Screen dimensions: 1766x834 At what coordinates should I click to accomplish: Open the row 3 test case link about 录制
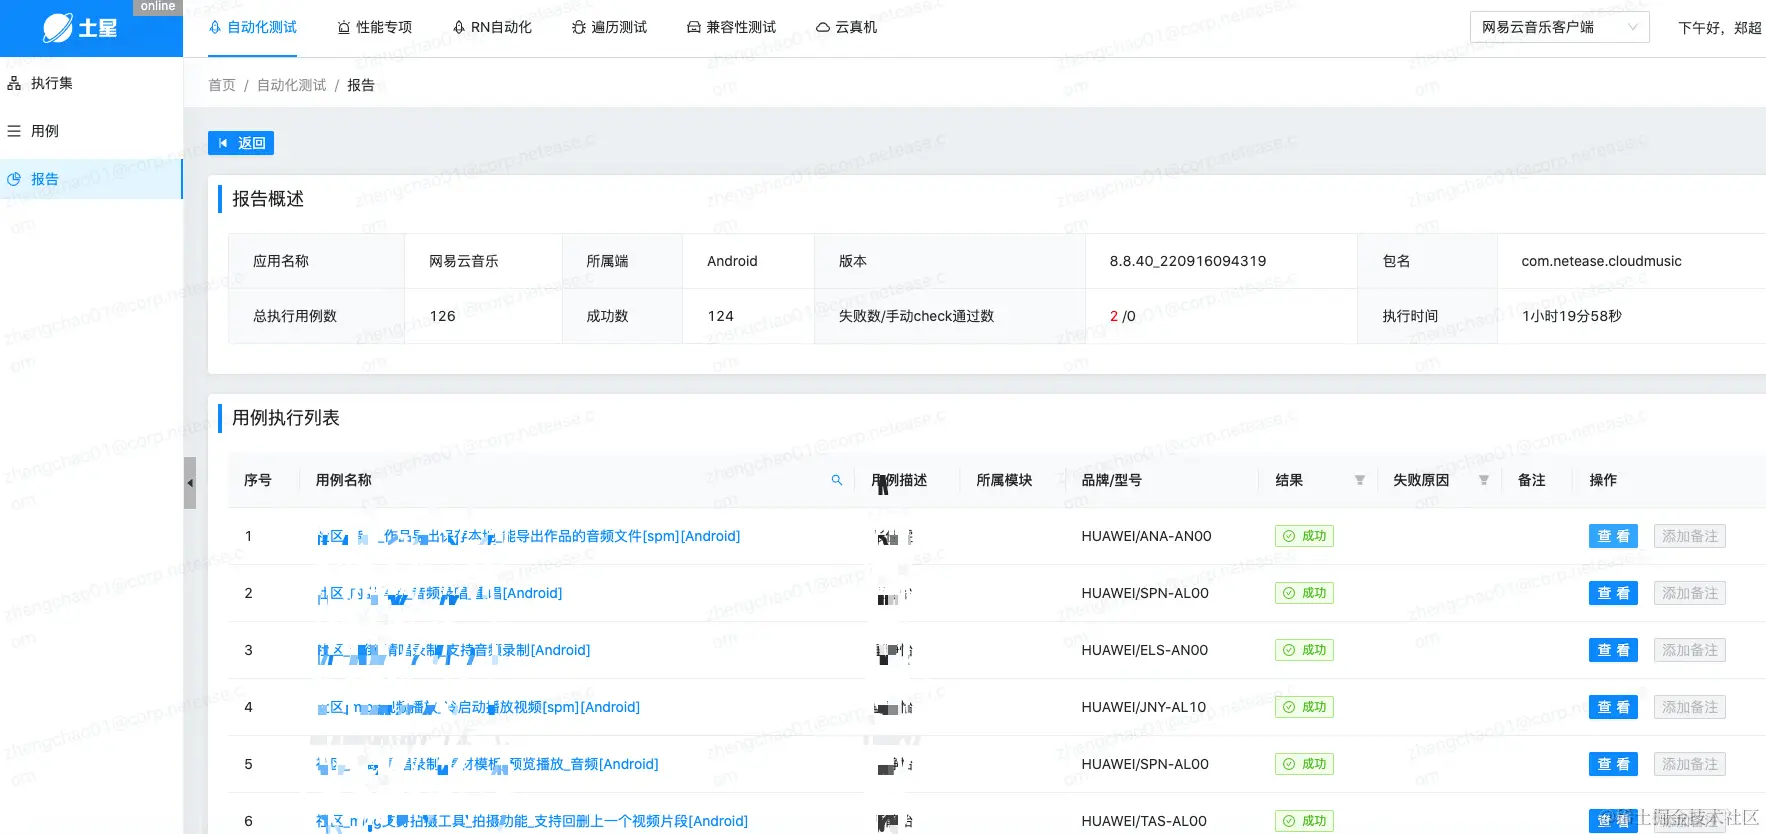coord(453,650)
